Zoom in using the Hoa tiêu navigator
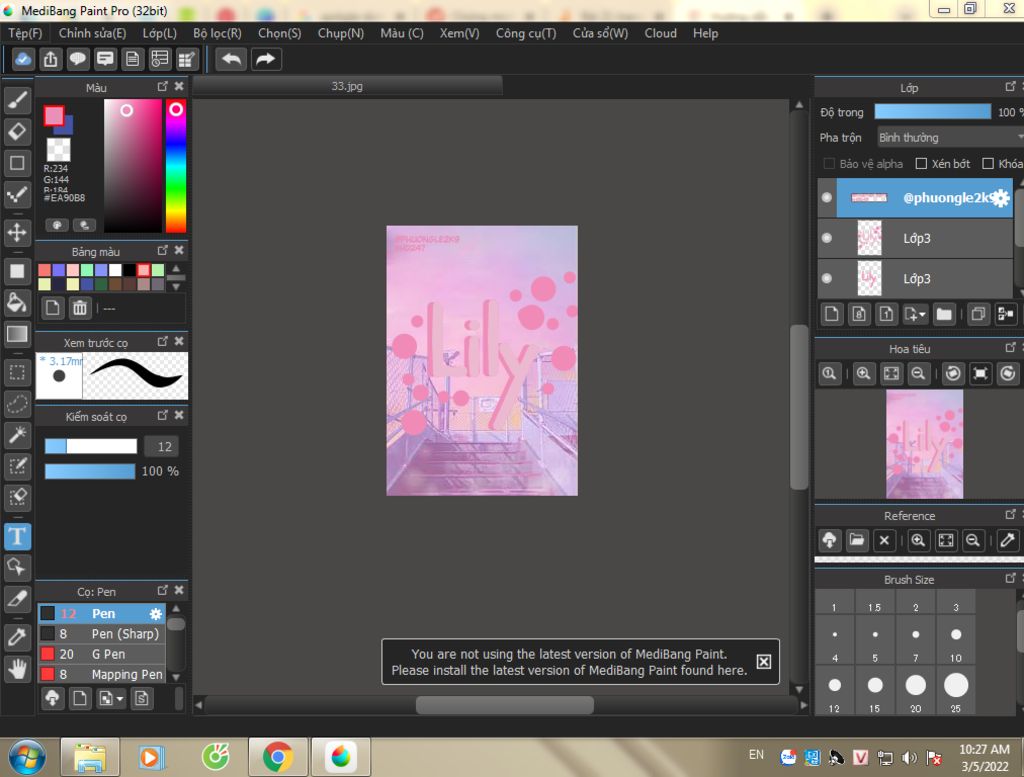1024x777 pixels. 863,373
